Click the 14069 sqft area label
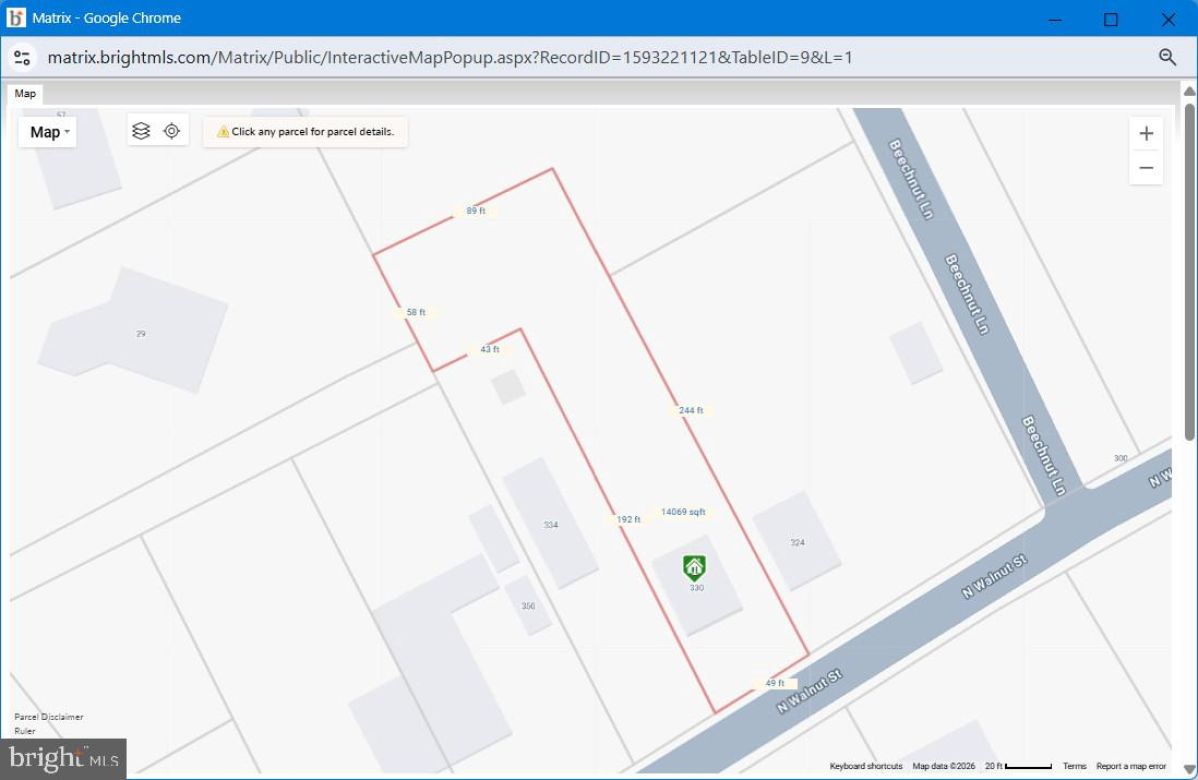1198x780 pixels. click(x=683, y=512)
